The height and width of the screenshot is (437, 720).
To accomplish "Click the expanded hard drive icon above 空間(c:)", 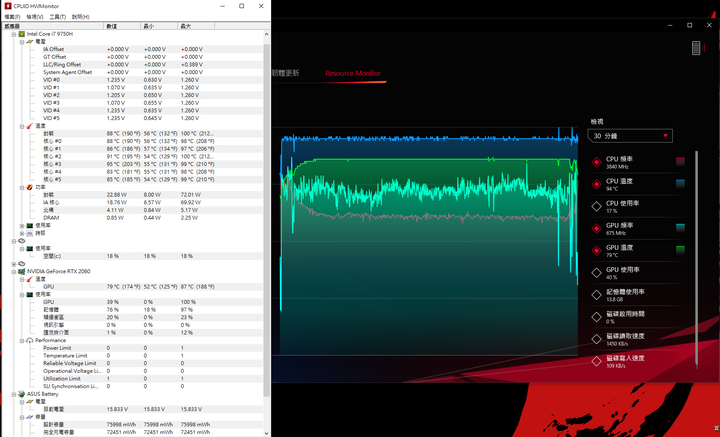I will 21,241.
